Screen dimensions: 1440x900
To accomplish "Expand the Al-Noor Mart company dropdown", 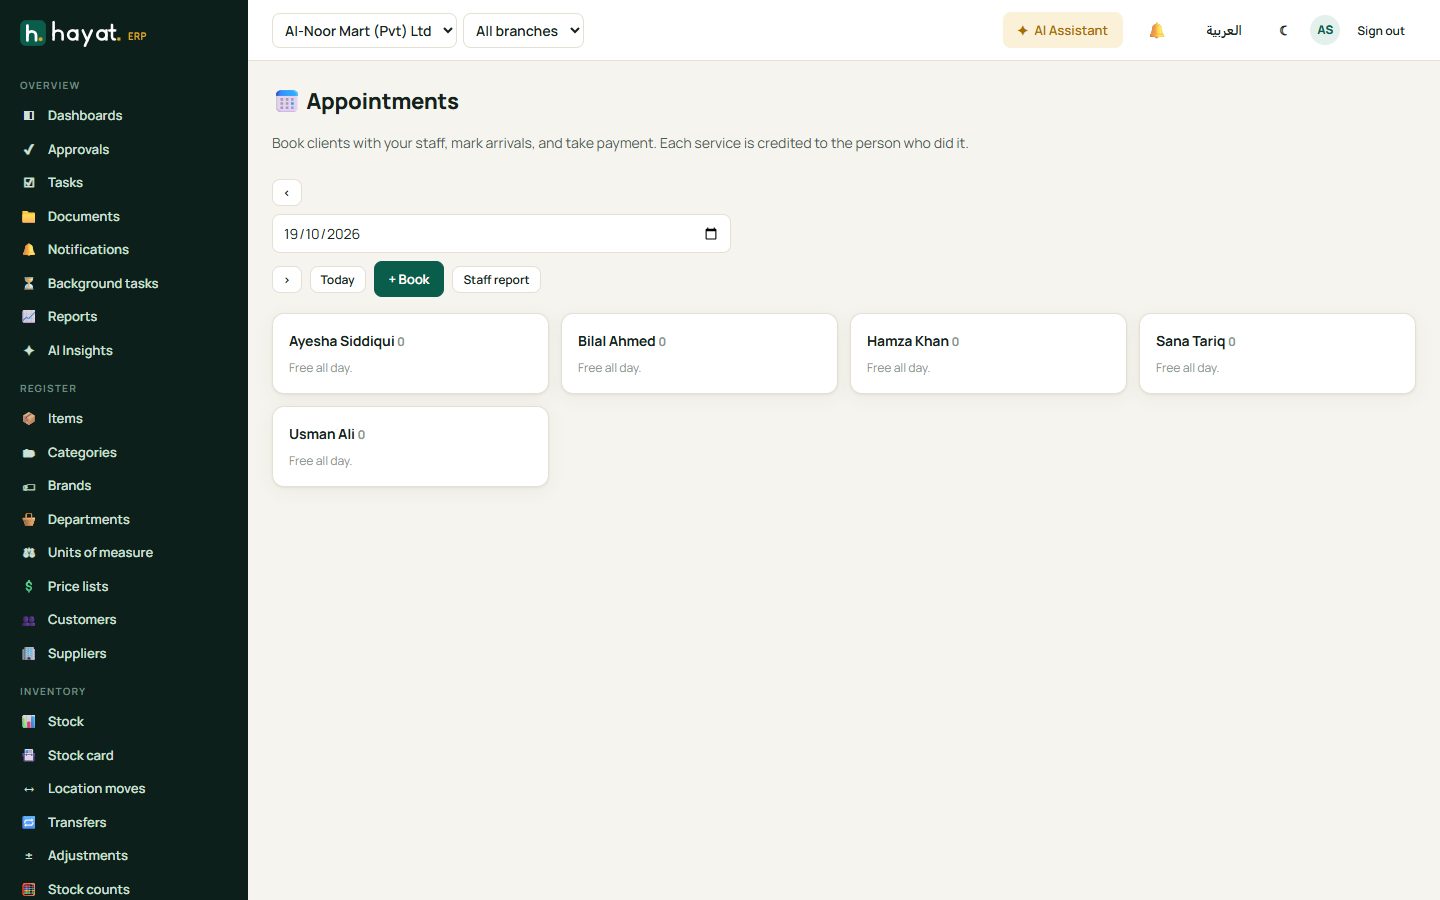I will point(364,30).
